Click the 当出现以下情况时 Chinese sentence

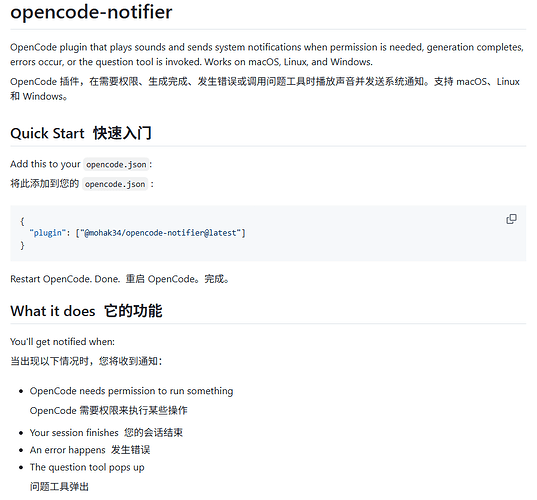click(86, 361)
